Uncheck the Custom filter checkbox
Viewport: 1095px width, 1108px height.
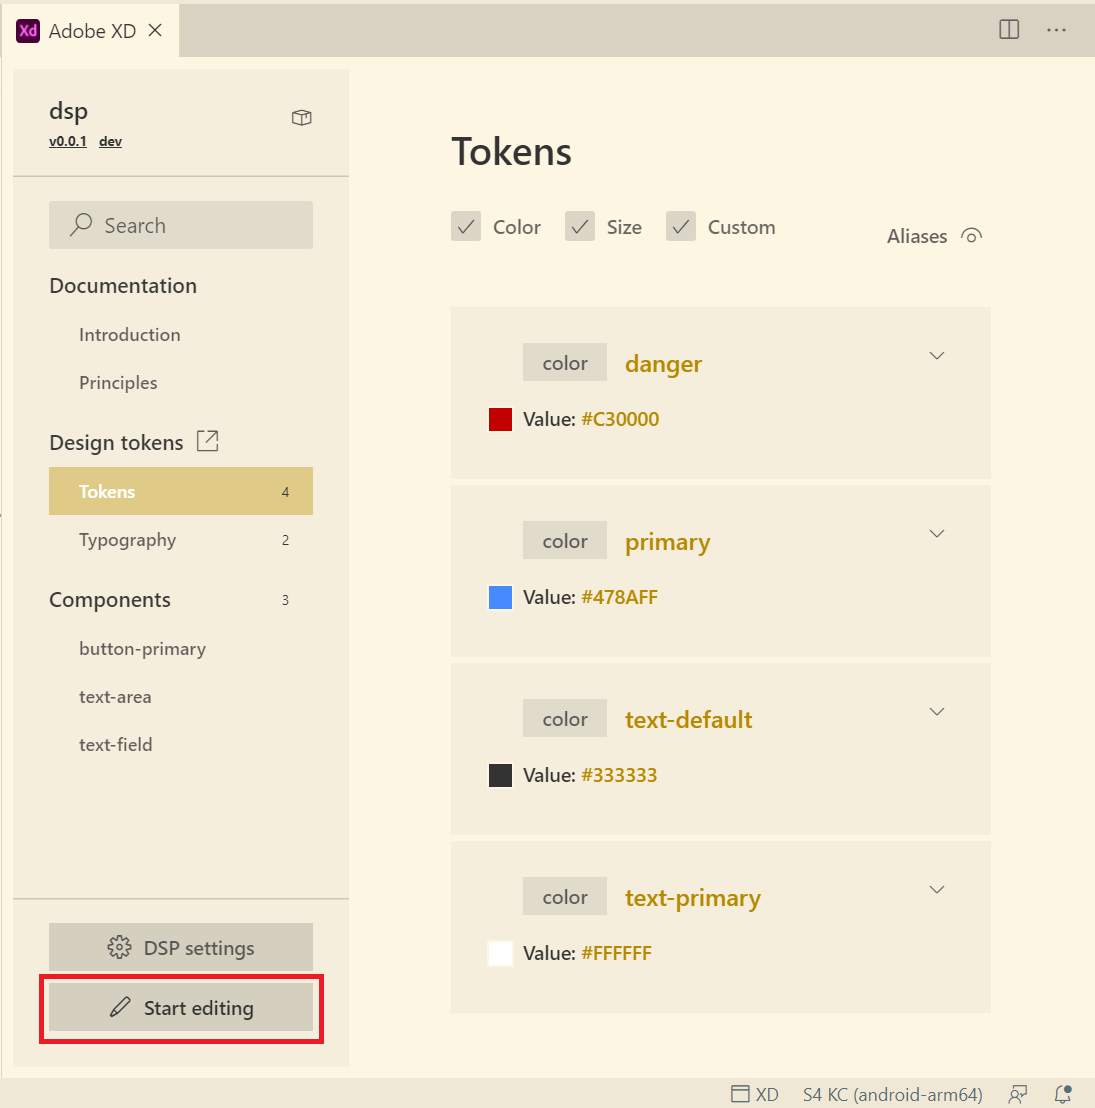(681, 226)
